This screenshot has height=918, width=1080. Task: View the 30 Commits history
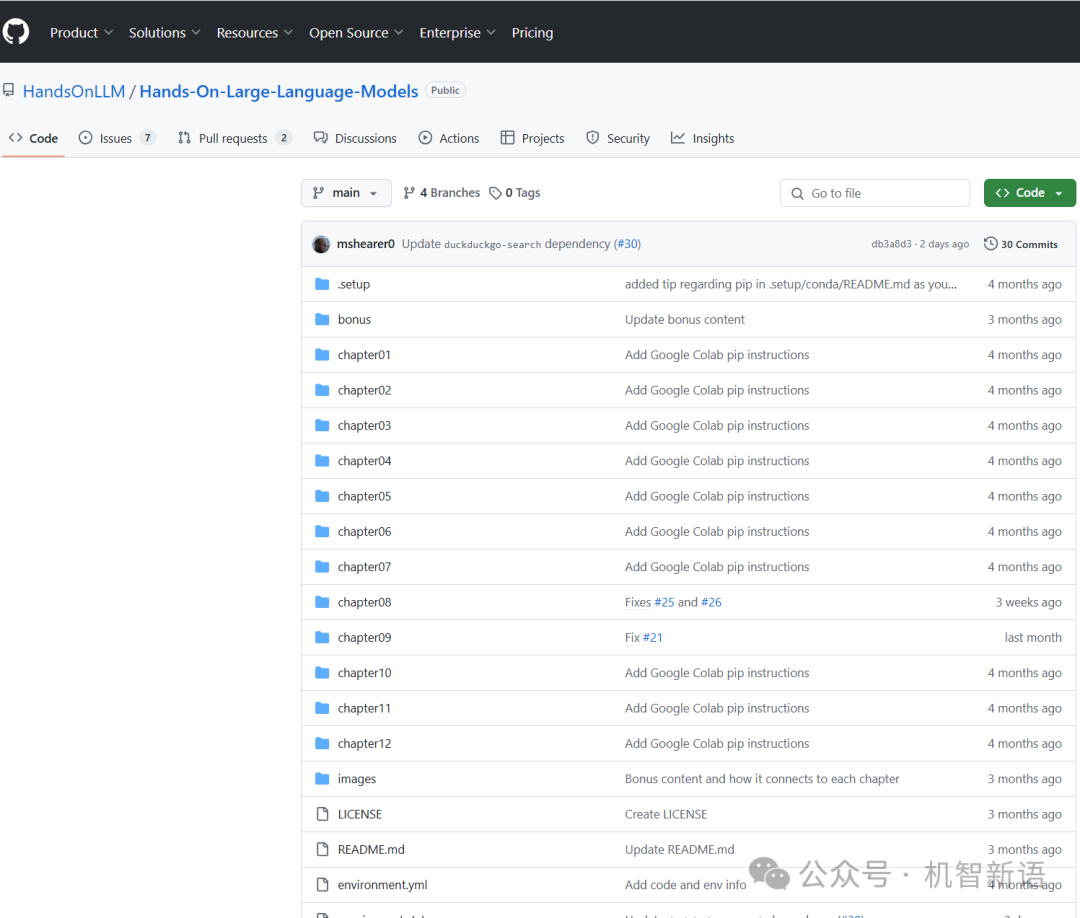(1021, 244)
